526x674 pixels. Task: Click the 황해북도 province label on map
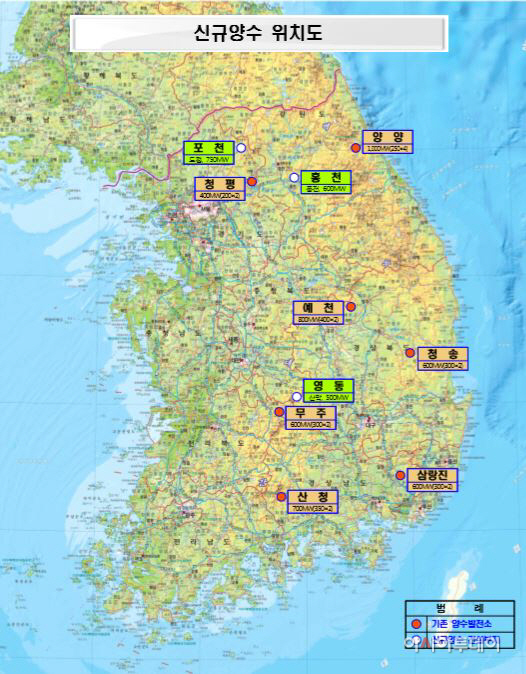tap(109, 75)
